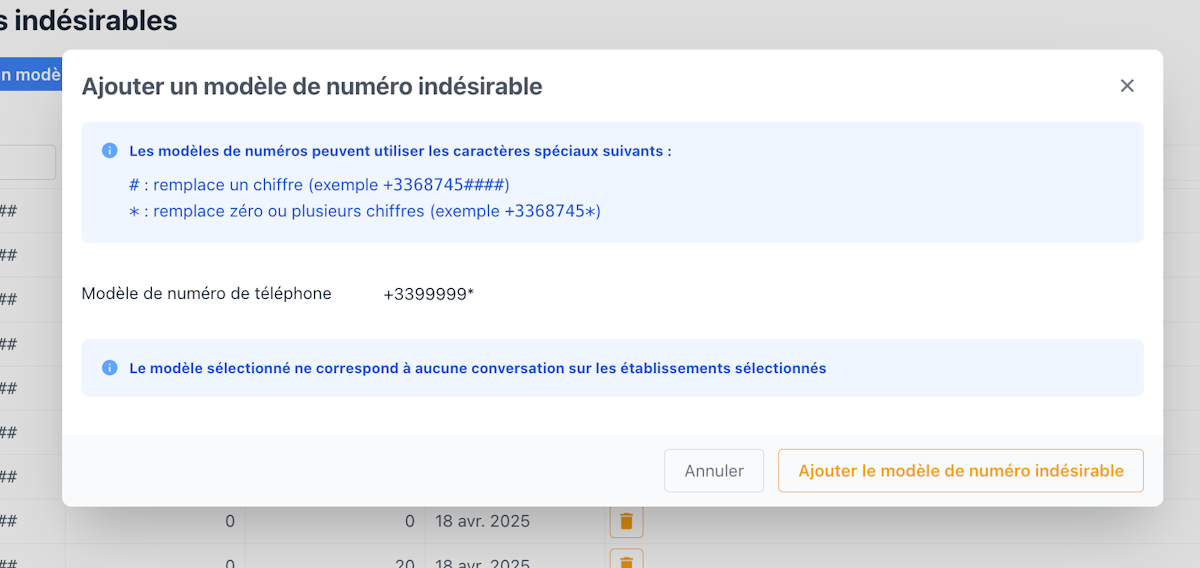Click the trash icon in the row showing 20

pos(626,560)
